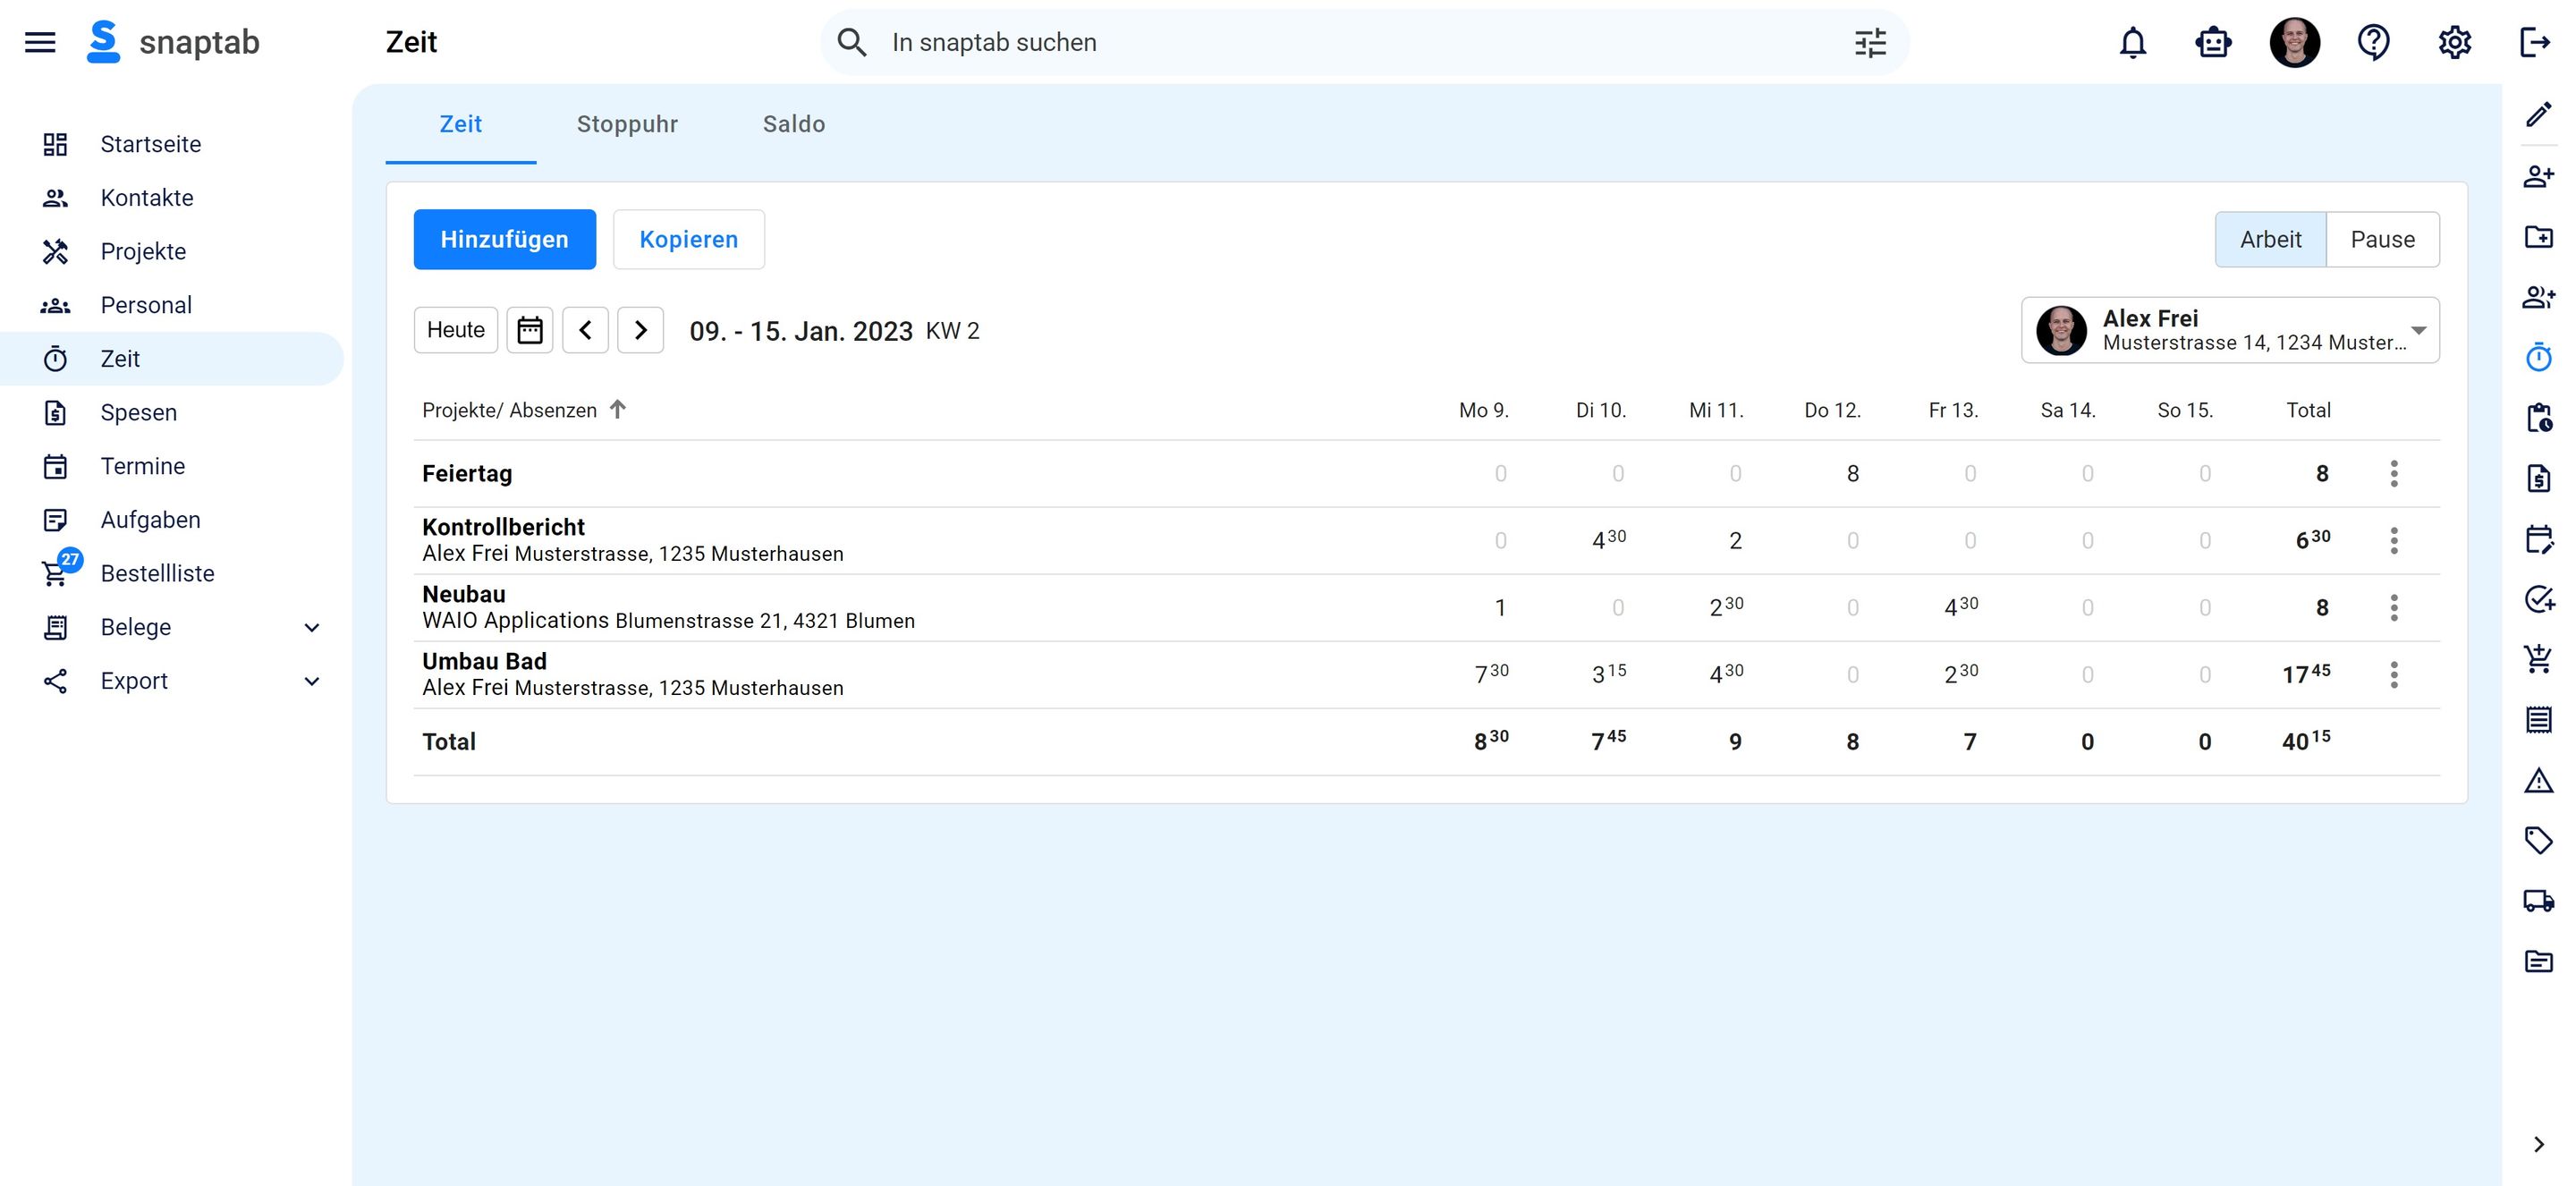Click price tag icon in right rail
Image resolution: width=2576 pixels, height=1186 pixels.
(x=2538, y=840)
